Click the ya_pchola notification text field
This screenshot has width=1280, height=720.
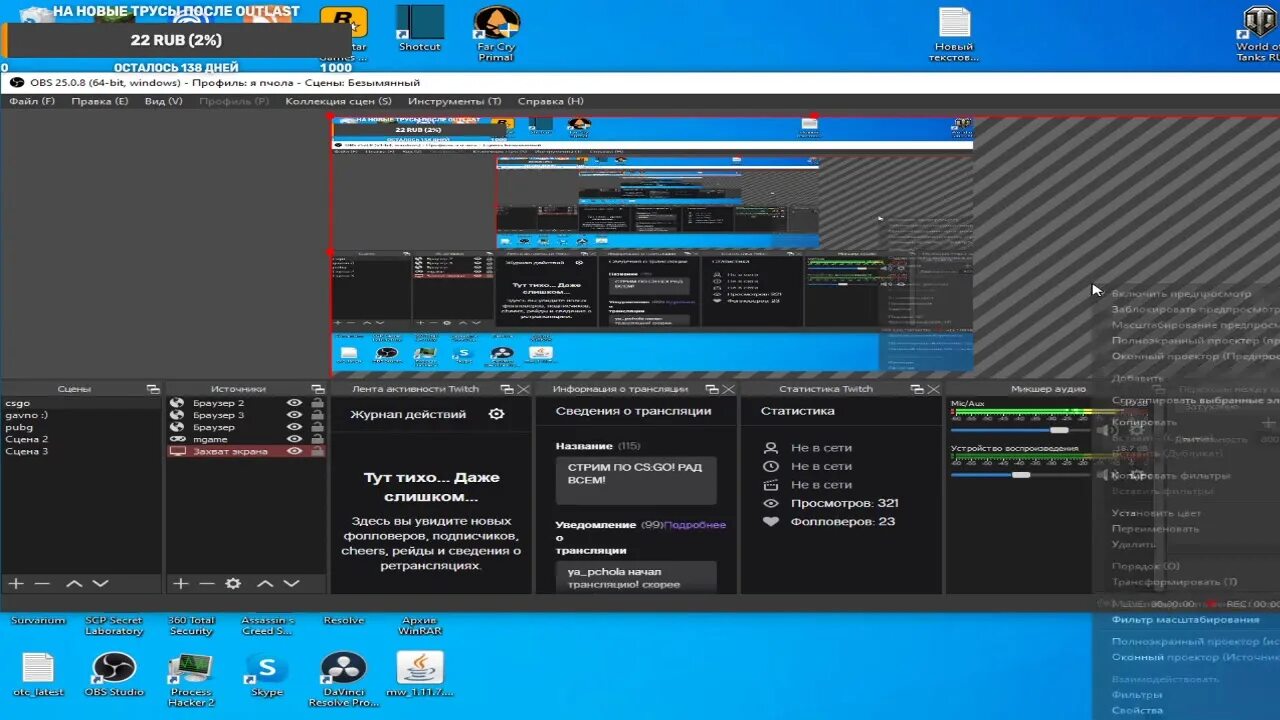(636, 577)
